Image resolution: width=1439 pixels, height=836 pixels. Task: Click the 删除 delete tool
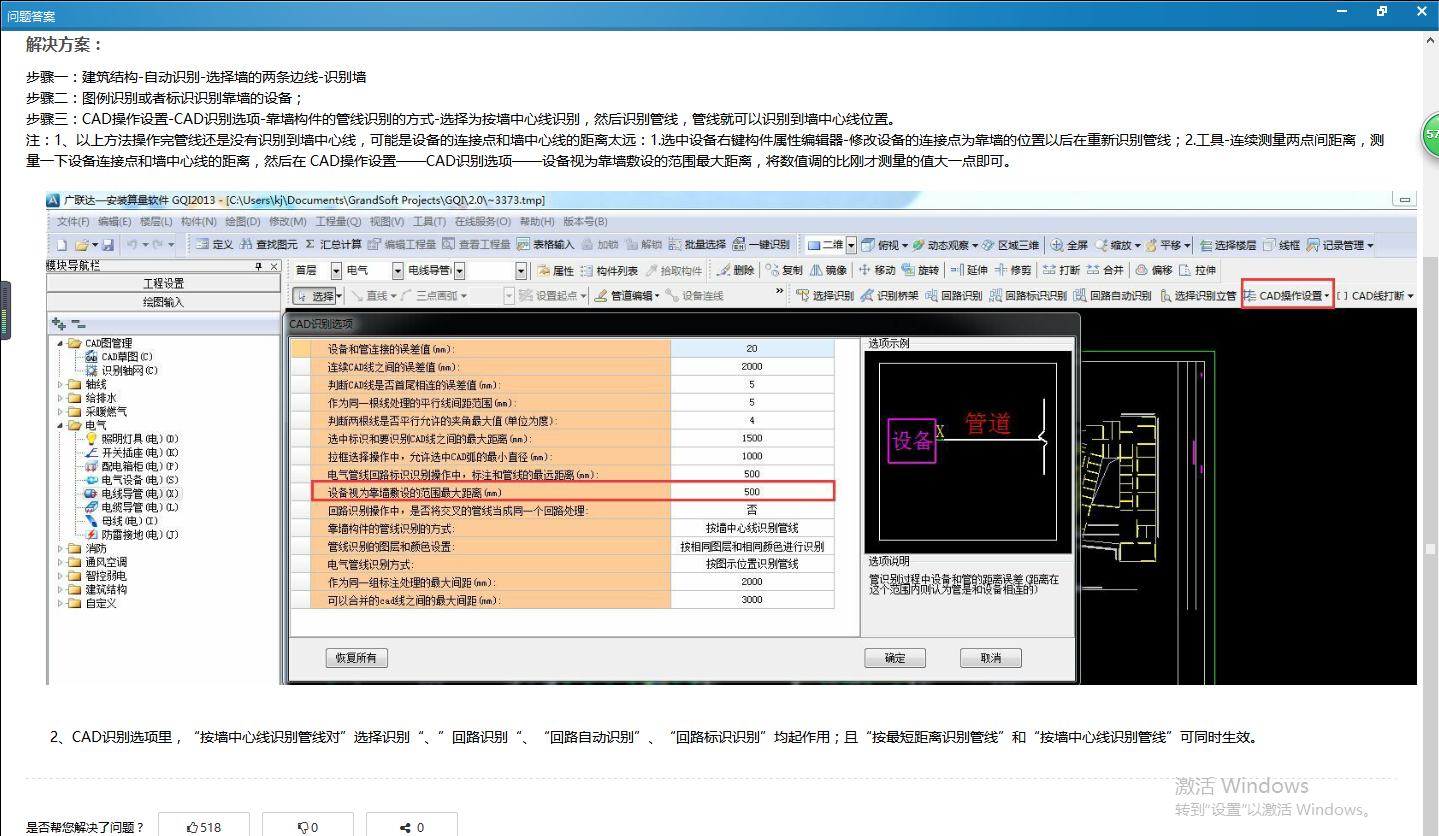[x=736, y=270]
